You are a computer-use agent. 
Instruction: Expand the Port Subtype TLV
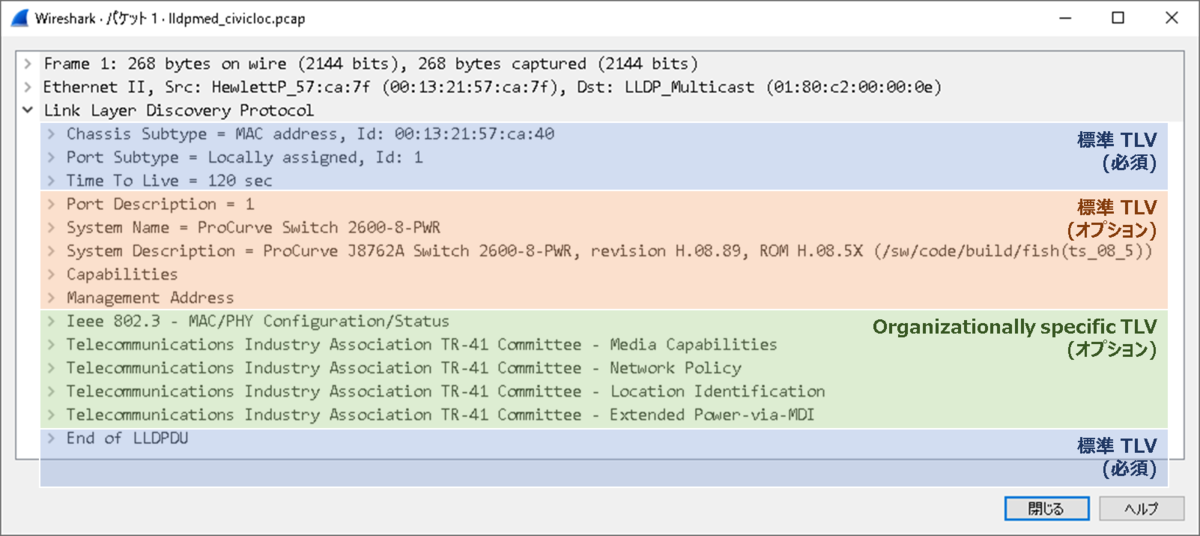(51, 157)
